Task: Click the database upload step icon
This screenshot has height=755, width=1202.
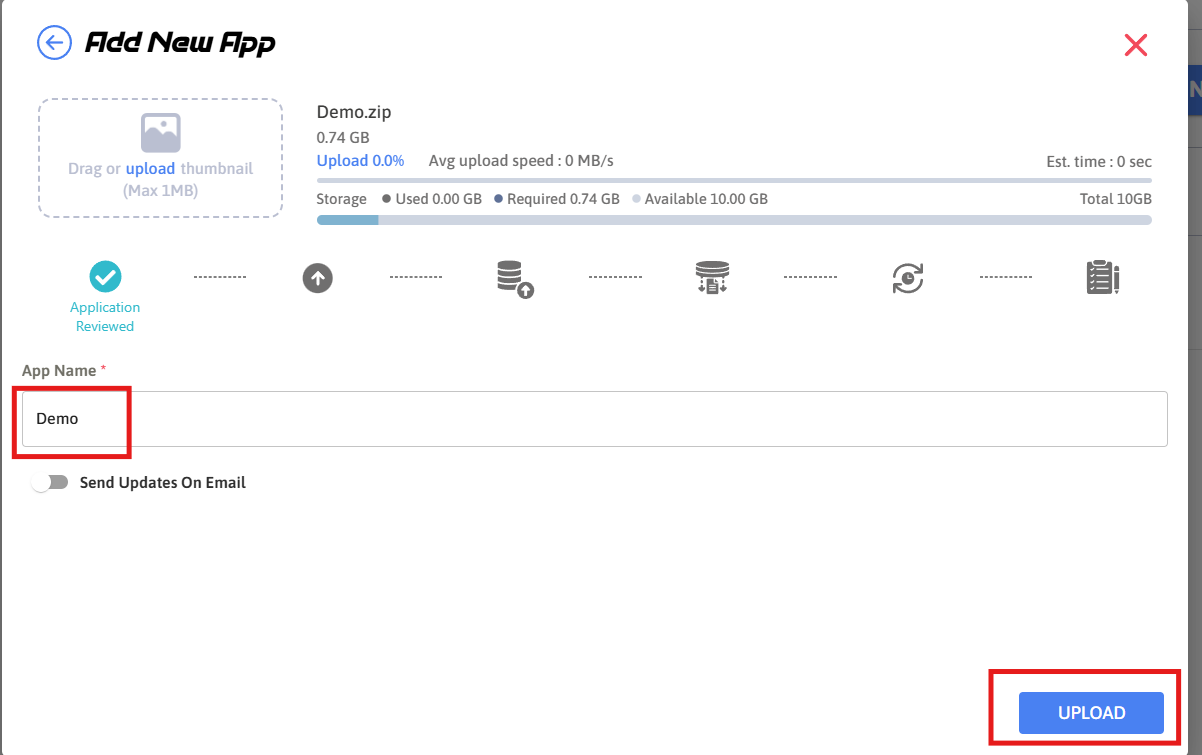Action: [514, 278]
